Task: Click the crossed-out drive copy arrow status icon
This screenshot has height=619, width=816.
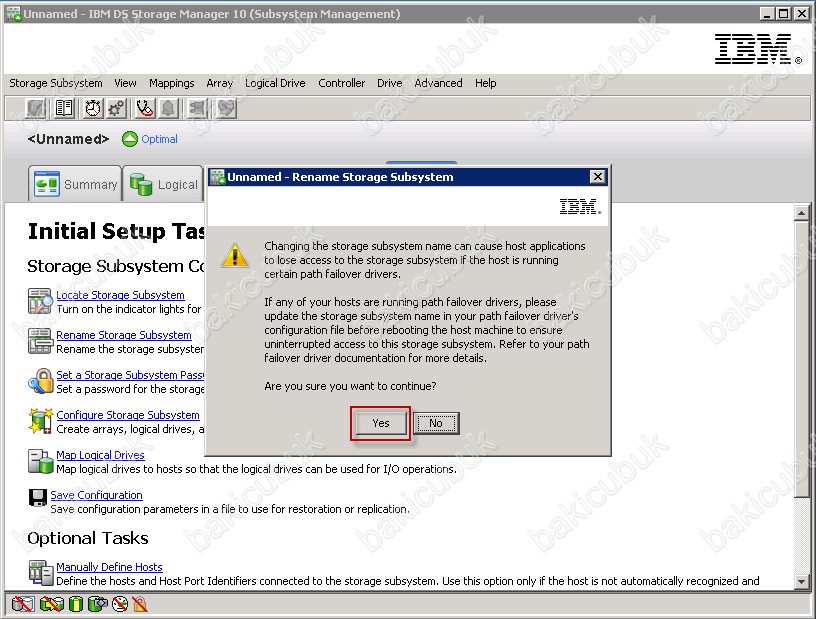Action: coord(51,604)
